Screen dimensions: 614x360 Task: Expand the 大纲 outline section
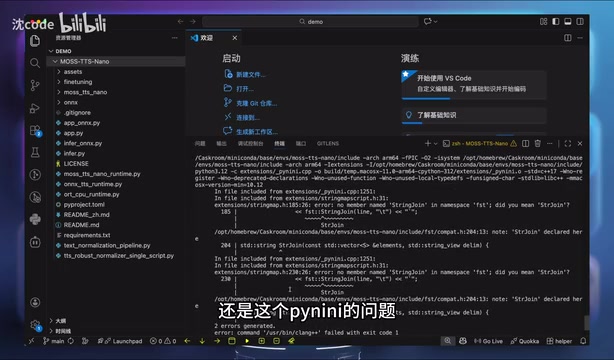coord(51,320)
